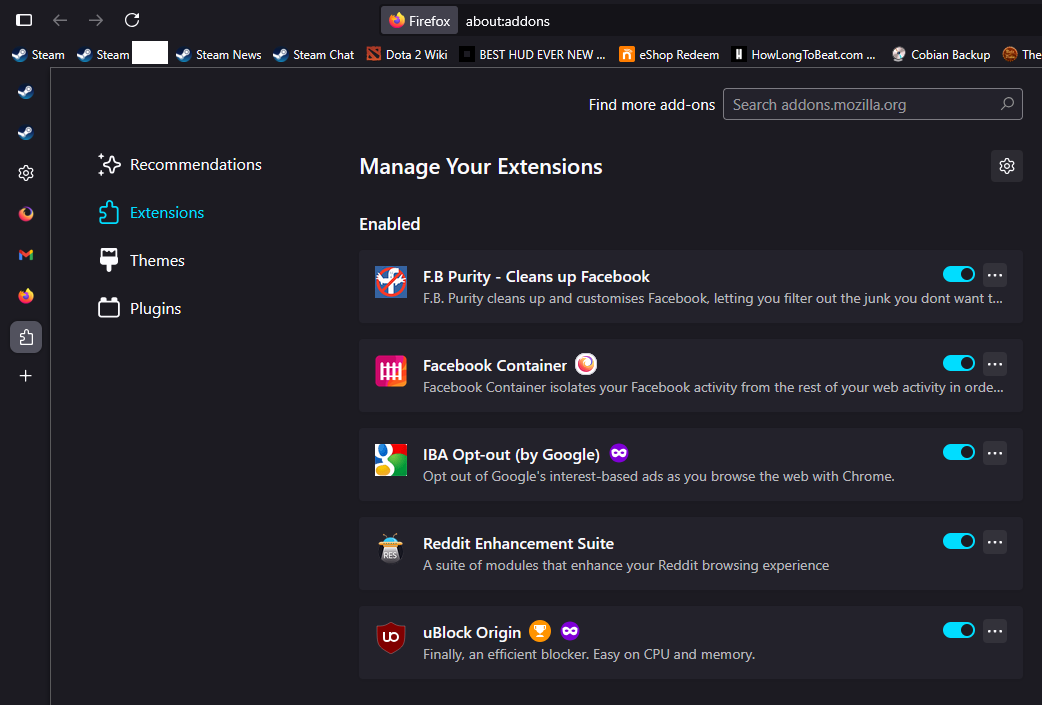The width and height of the screenshot is (1042, 705).
Task: Open the Dota 2 Wiki bookmark
Action: pyautogui.click(x=407, y=54)
